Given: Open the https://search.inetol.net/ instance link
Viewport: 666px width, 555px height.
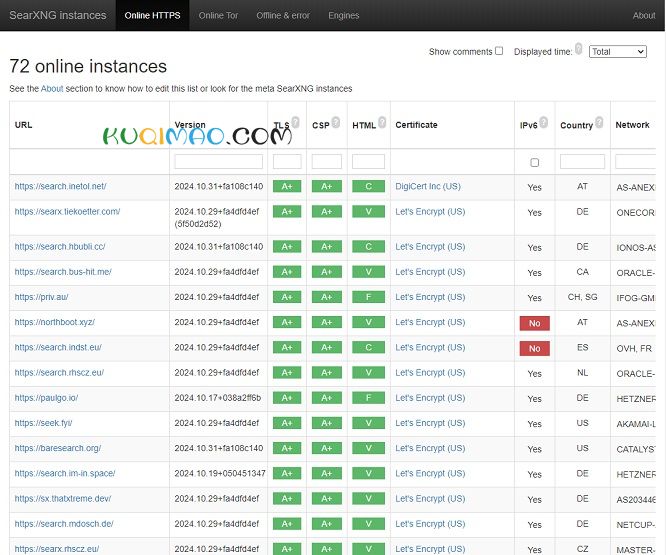Looking at the screenshot, I should pyautogui.click(x=60, y=187).
